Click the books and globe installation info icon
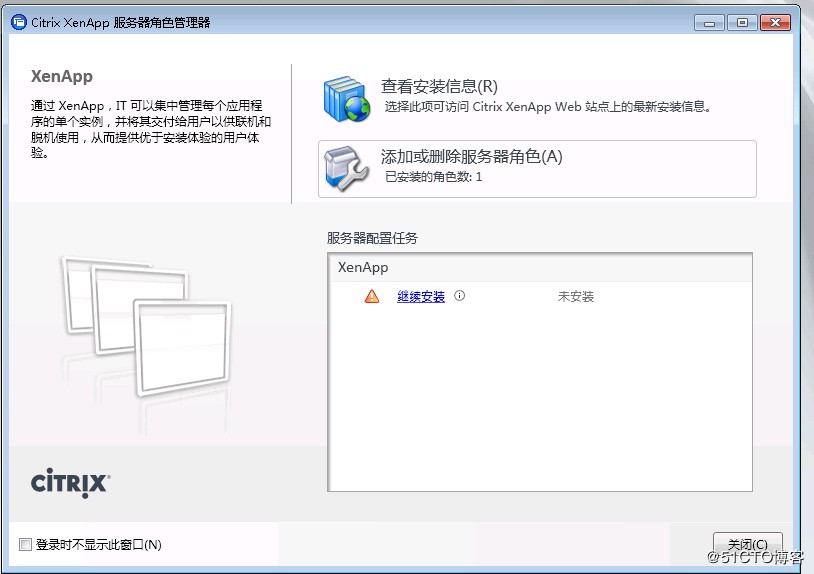Screen dimensions: 814x574 [347, 99]
